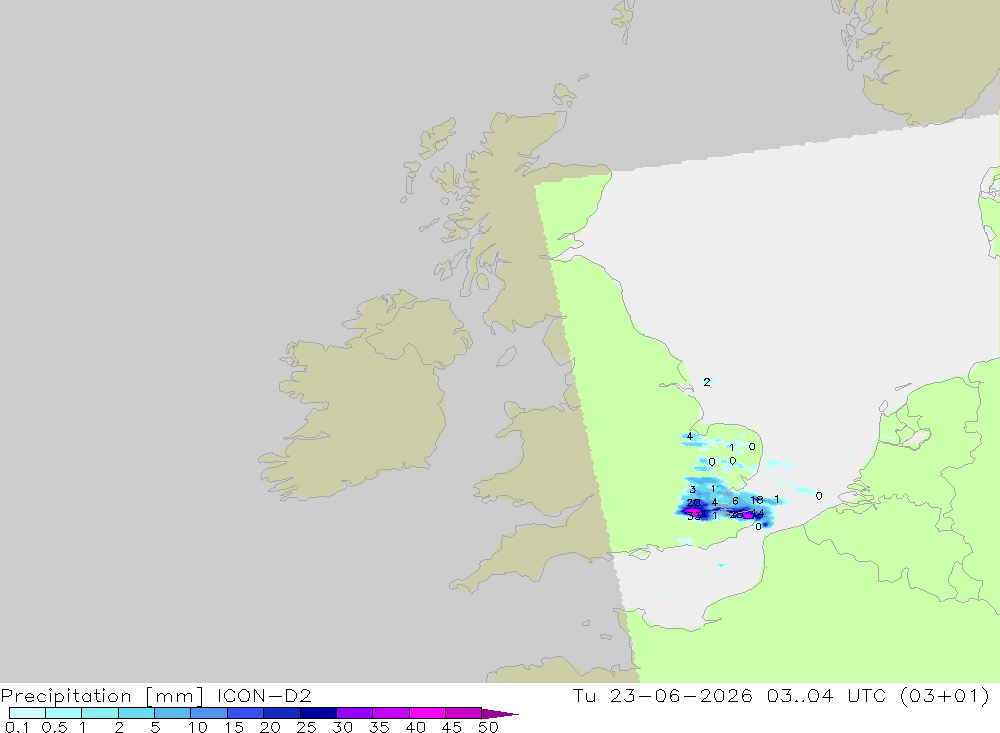Click precipitation value '20' on the map
The height and width of the screenshot is (733, 1000).
pyautogui.click(x=693, y=503)
